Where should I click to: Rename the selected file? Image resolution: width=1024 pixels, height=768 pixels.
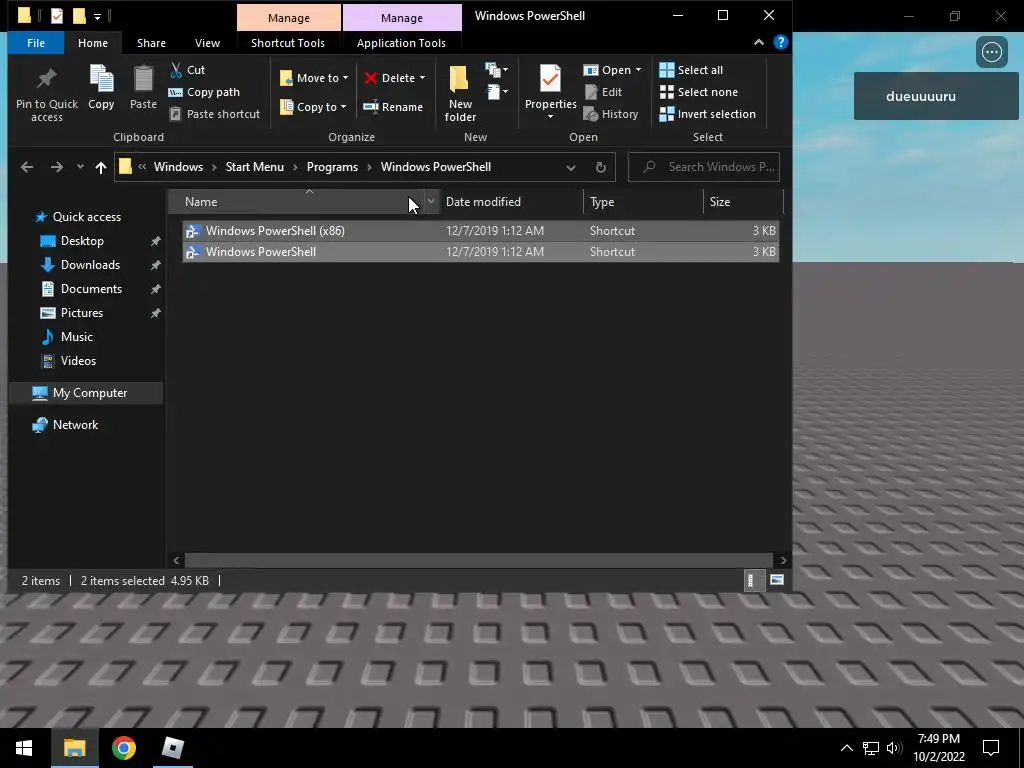point(393,106)
